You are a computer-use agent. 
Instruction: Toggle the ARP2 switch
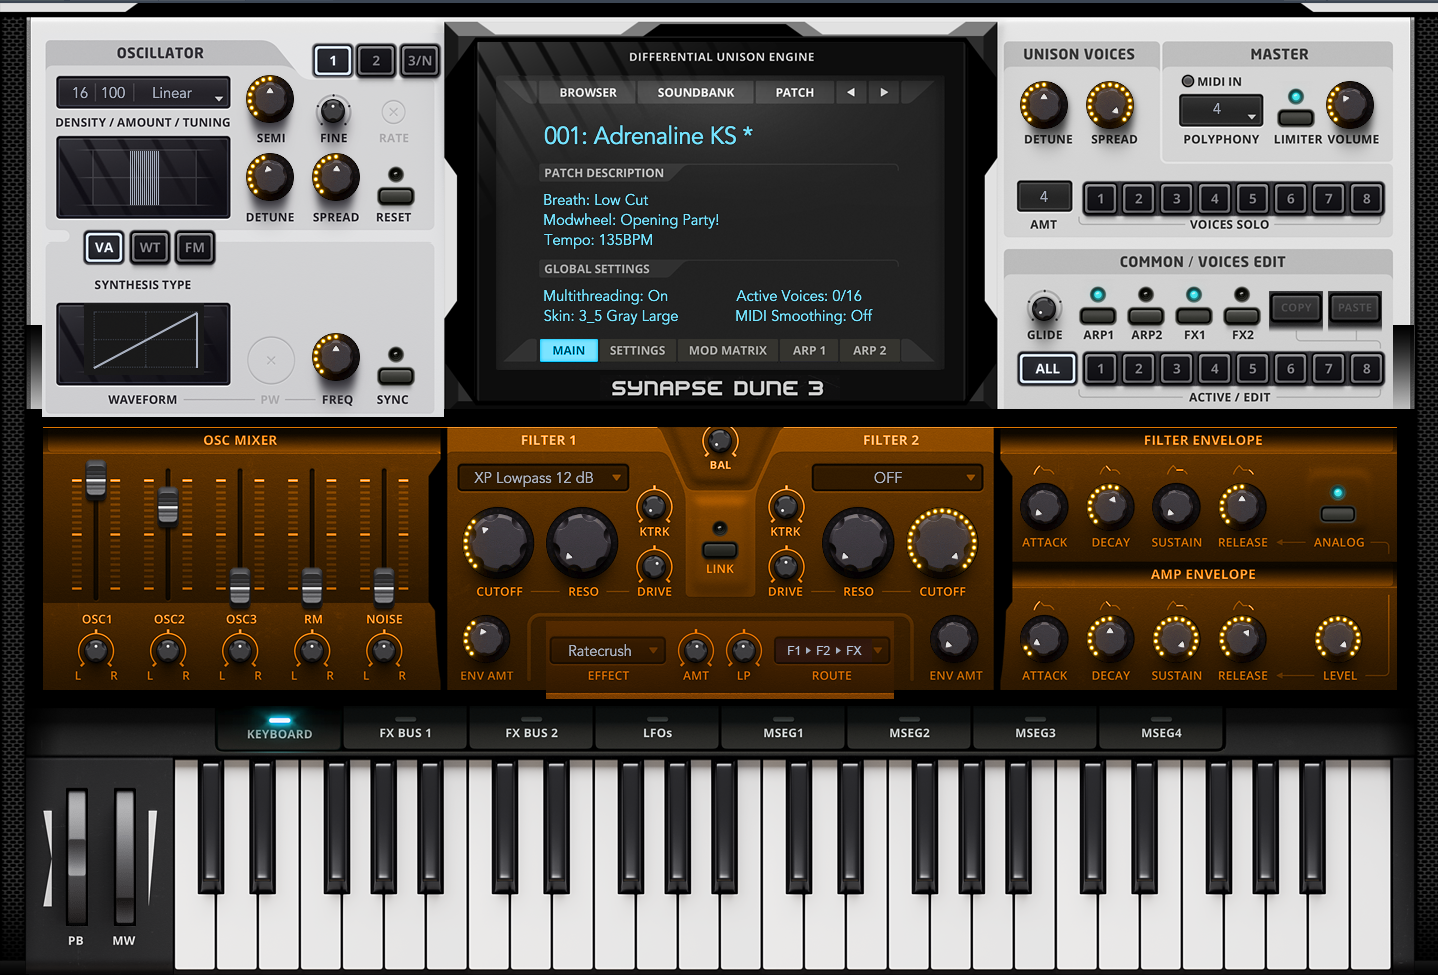click(1146, 316)
